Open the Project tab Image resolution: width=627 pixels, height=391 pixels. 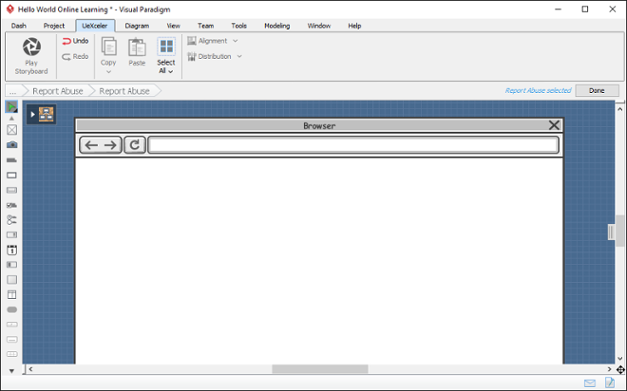[x=54, y=26]
